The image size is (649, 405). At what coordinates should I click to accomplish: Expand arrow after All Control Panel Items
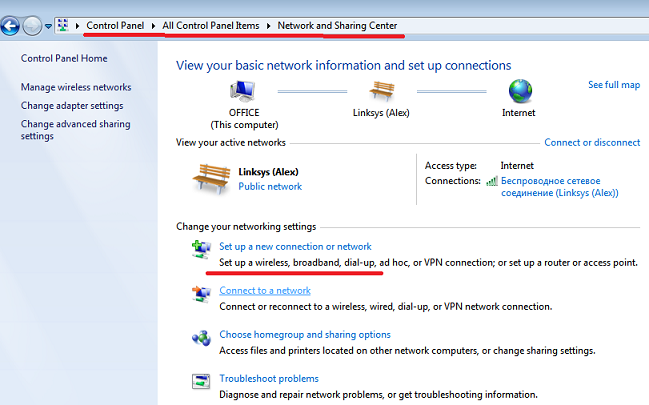pos(269,26)
